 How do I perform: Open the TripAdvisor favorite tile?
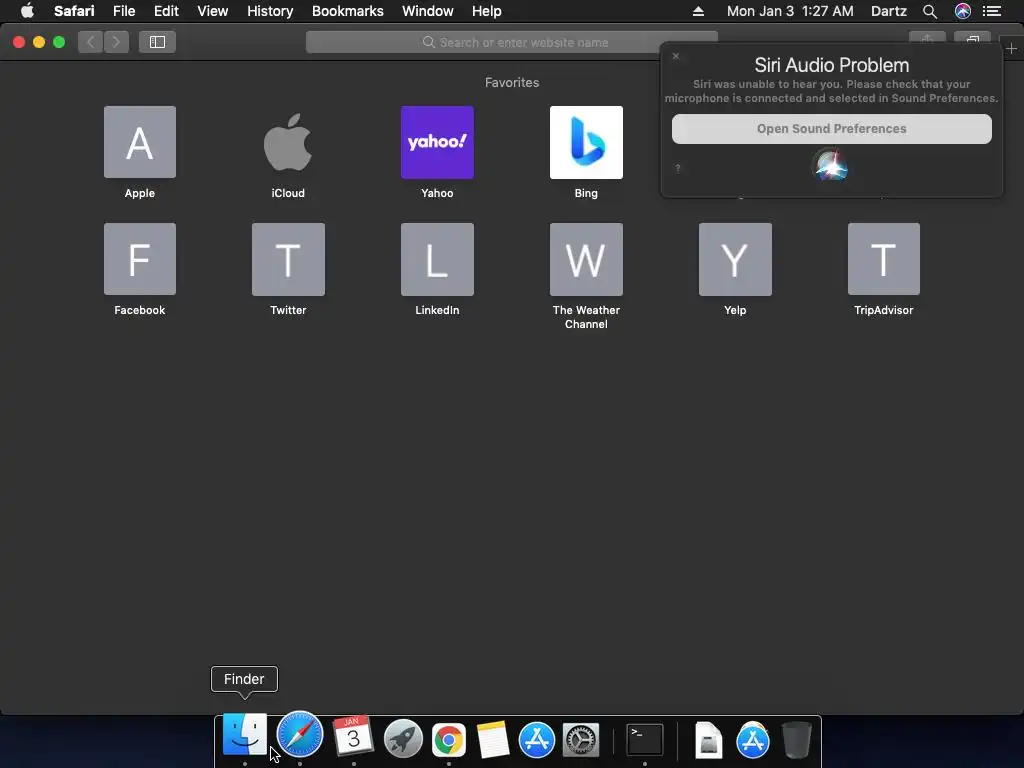pos(884,259)
